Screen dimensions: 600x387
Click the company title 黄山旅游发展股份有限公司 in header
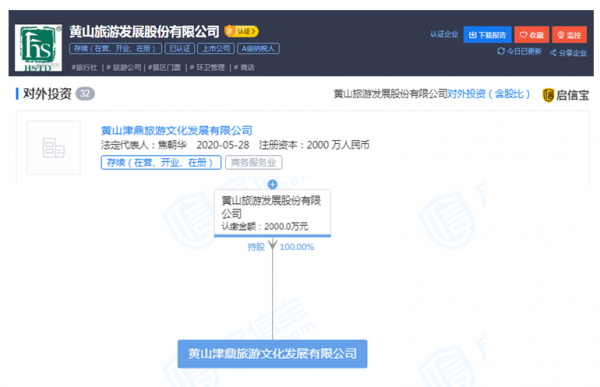[144, 31]
